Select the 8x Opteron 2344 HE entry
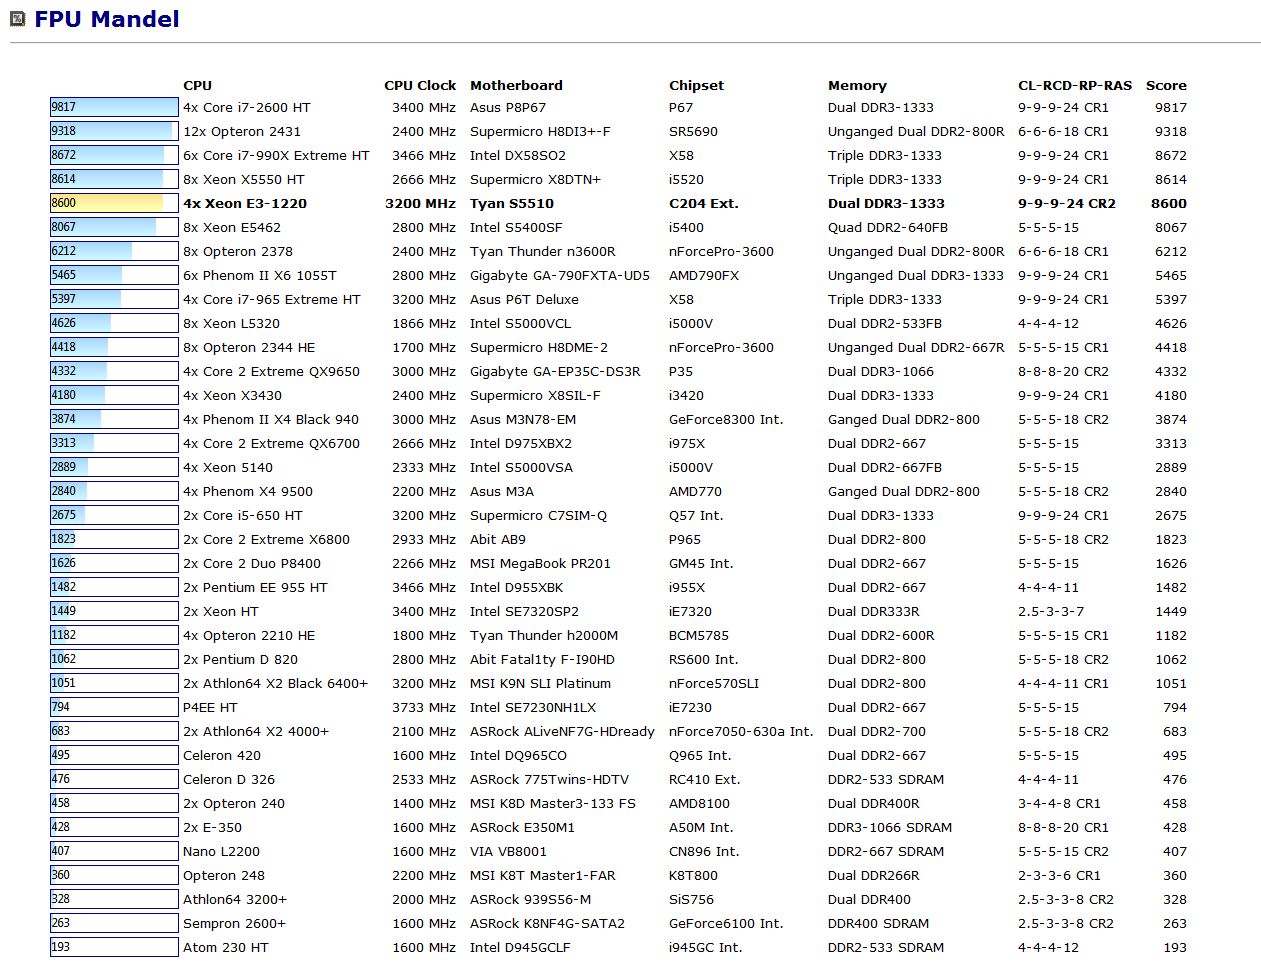Viewport: 1261px width, 962px height. [x=248, y=348]
